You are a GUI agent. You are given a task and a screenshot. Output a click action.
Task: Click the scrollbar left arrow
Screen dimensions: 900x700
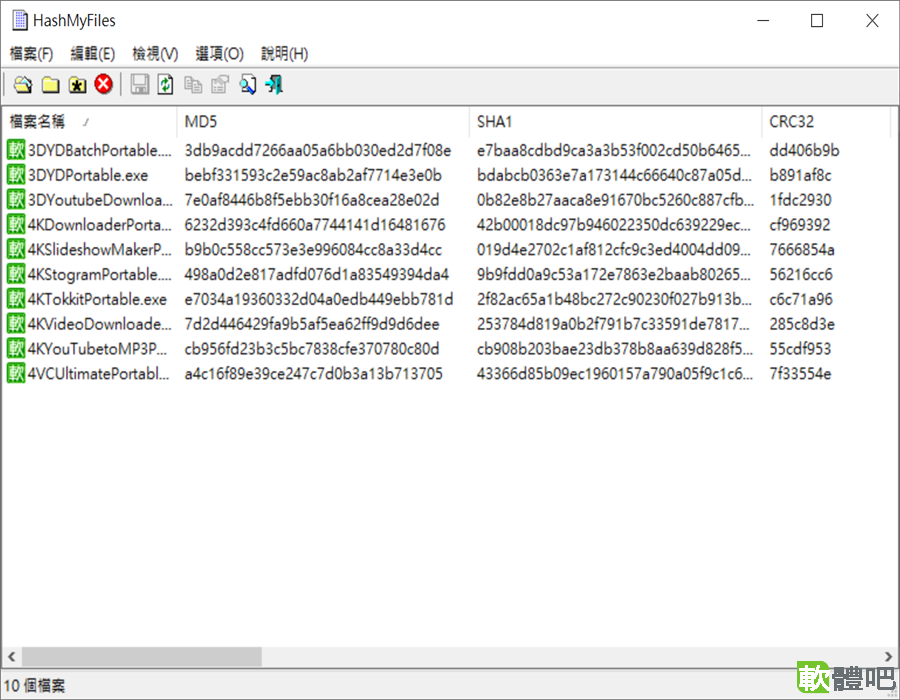[11, 656]
